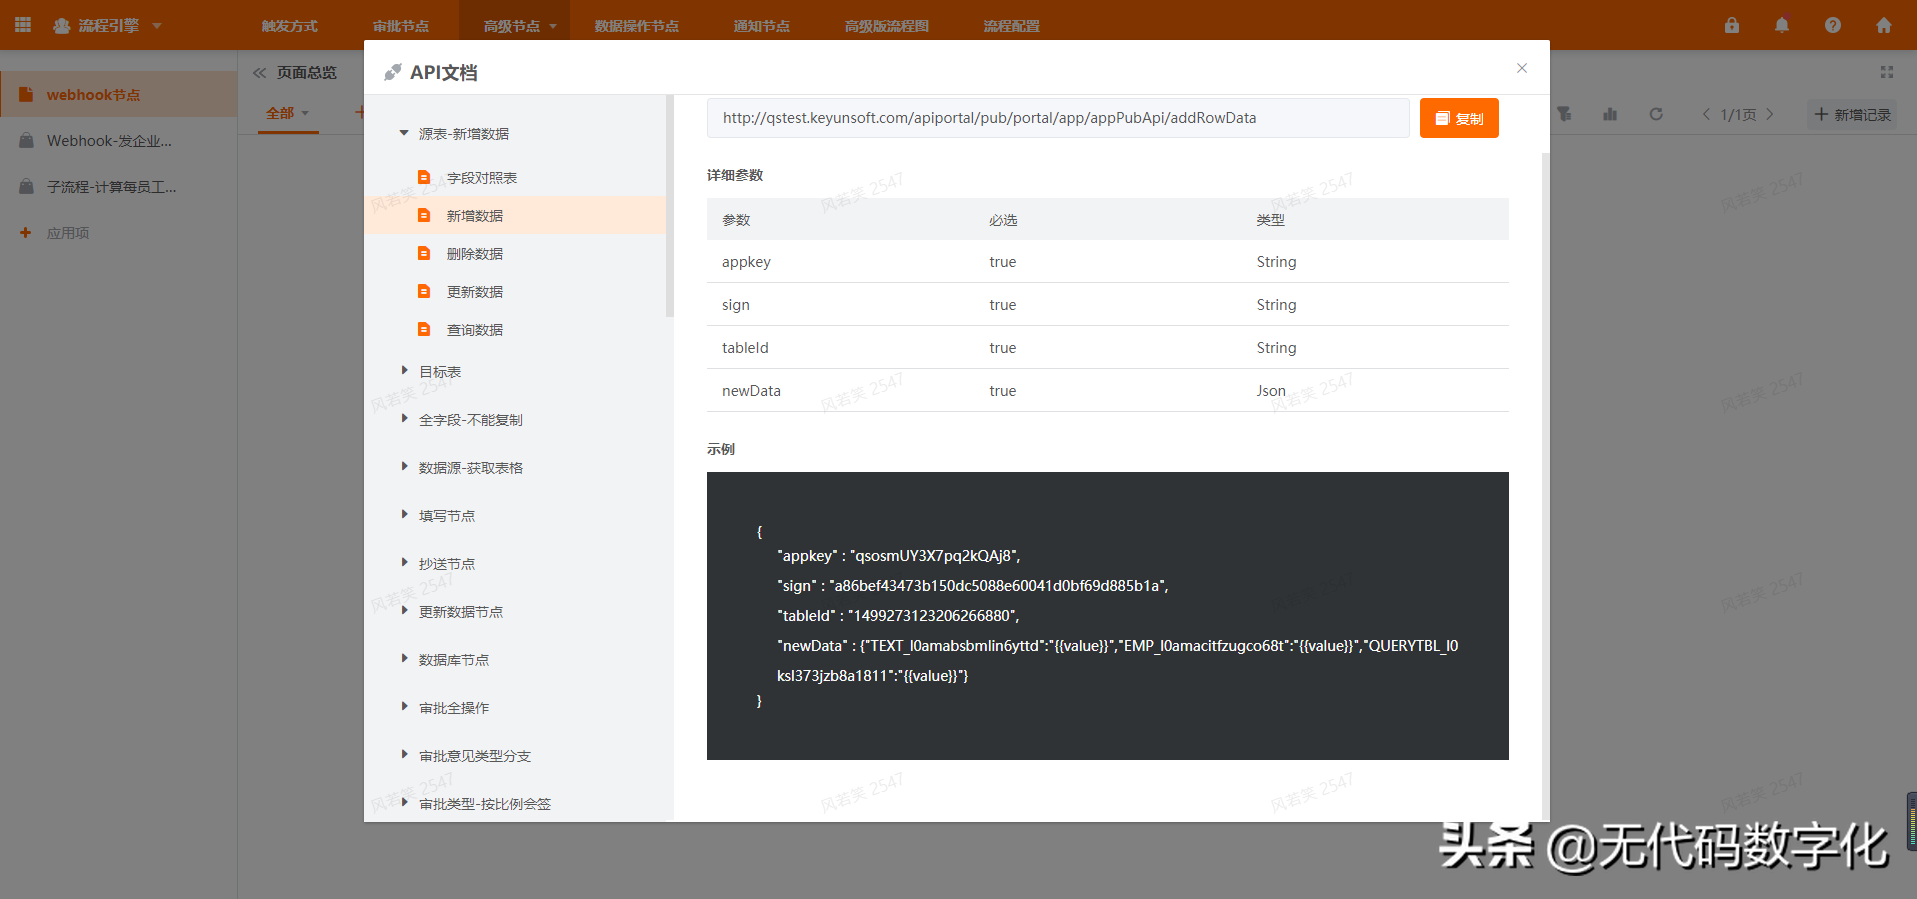Click the tree panel vertical scrollbar
Viewport: 1917px width, 899px height.
(670, 207)
